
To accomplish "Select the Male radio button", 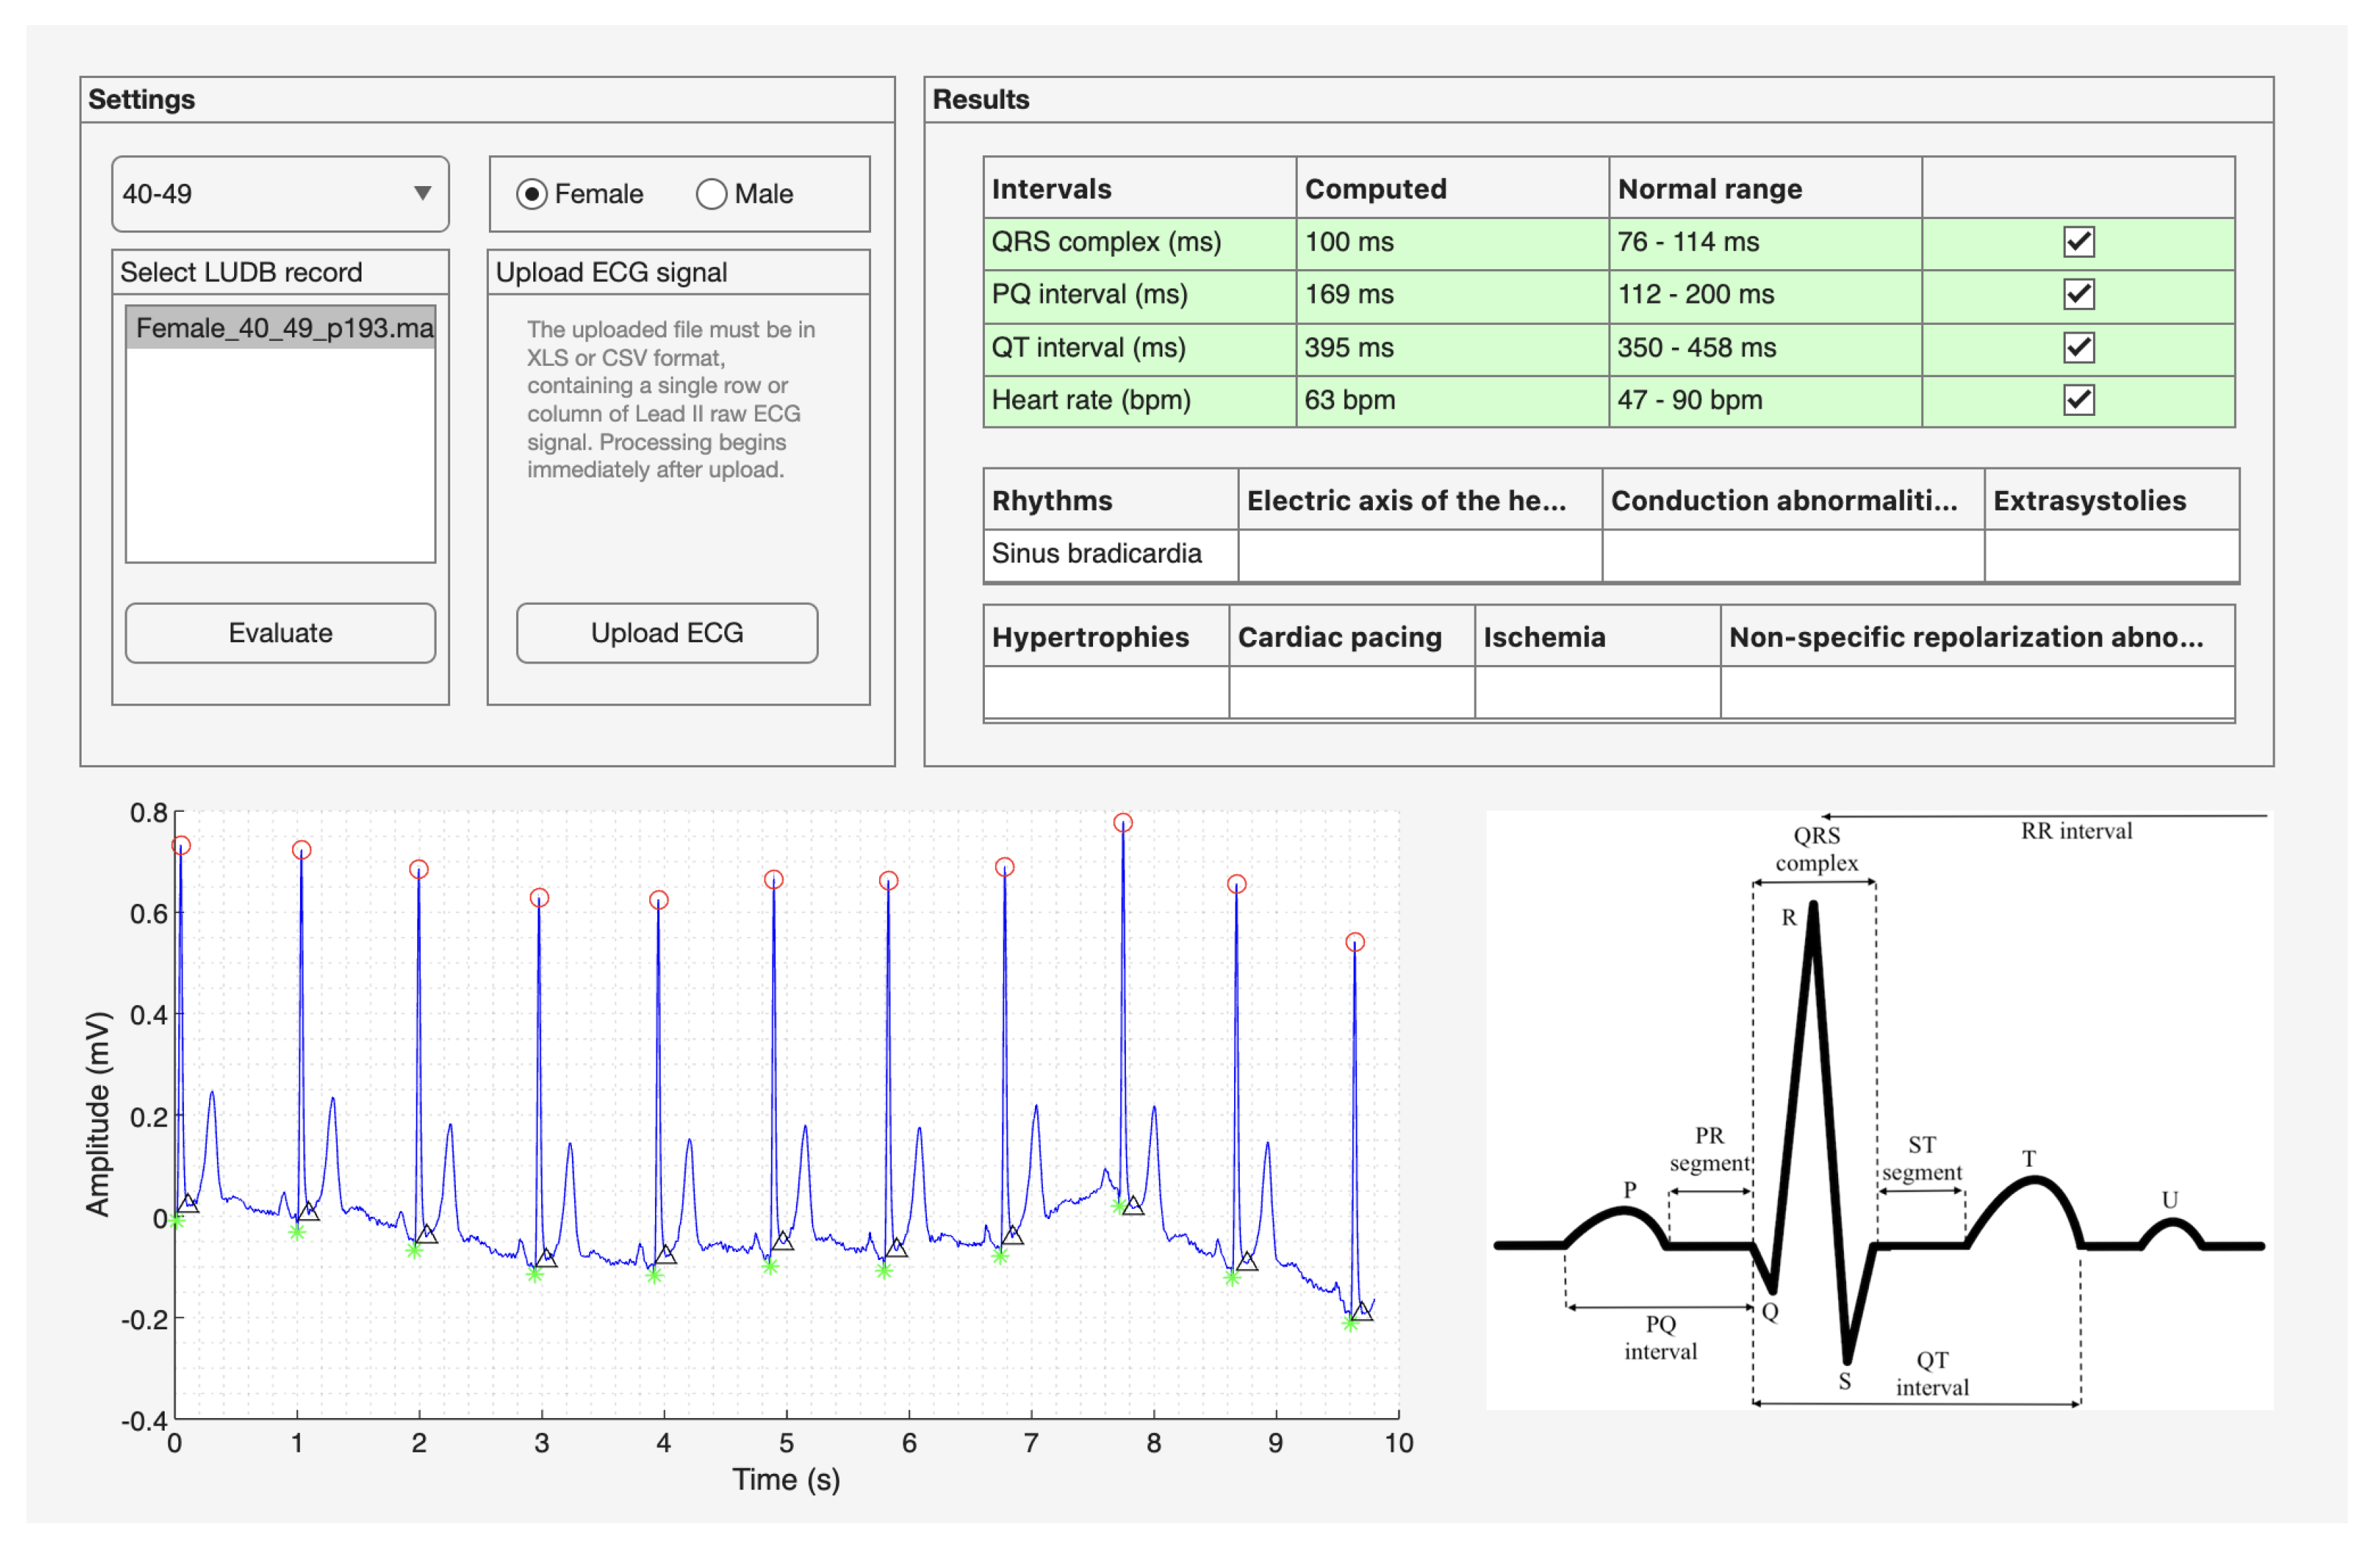I will coord(711,194).
